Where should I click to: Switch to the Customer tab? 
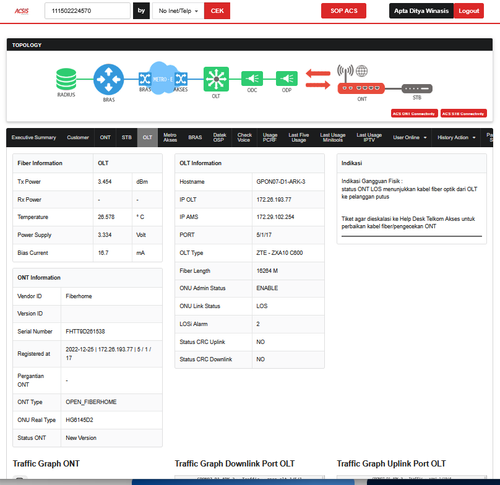tap(78, 137)
